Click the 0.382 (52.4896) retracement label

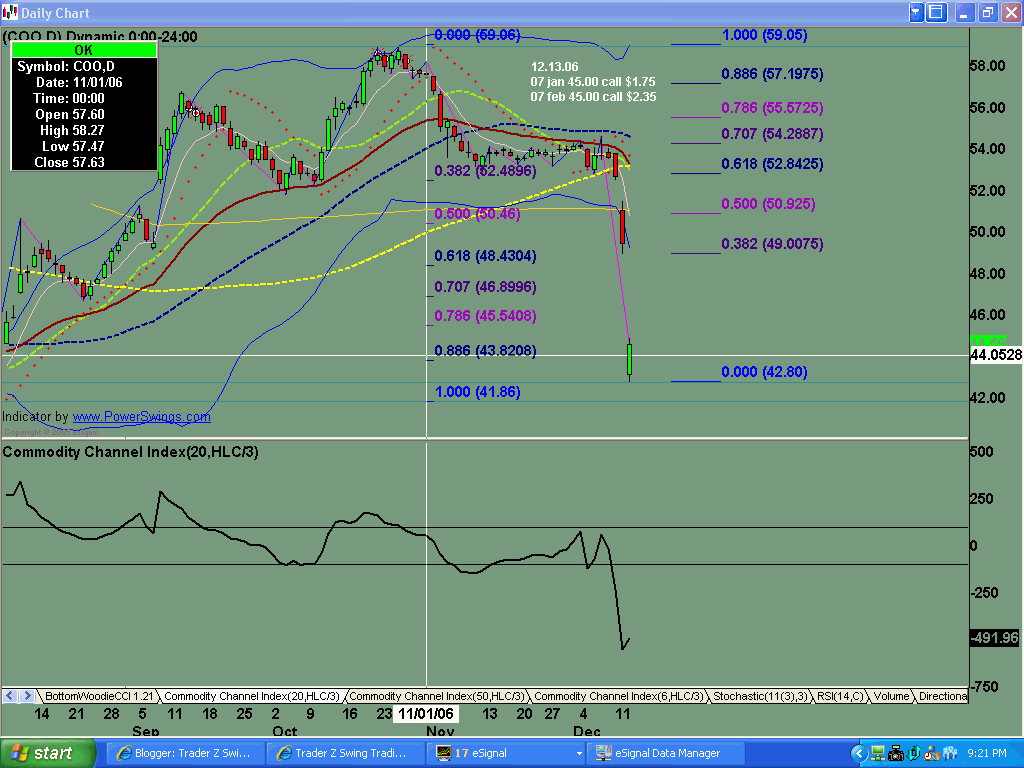pyautogui.click(x=485, y=170)
